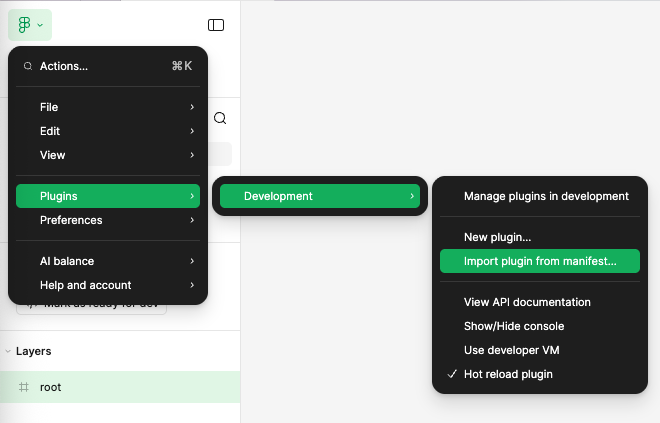This screenshot has width=660, height=423.
Task: Expand the Edit submenu
Action: tap(108, 131)
